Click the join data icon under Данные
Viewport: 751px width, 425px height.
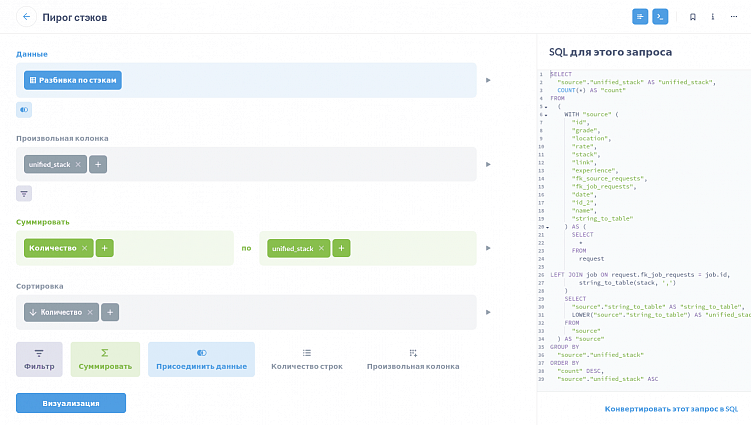pos(25,109)
